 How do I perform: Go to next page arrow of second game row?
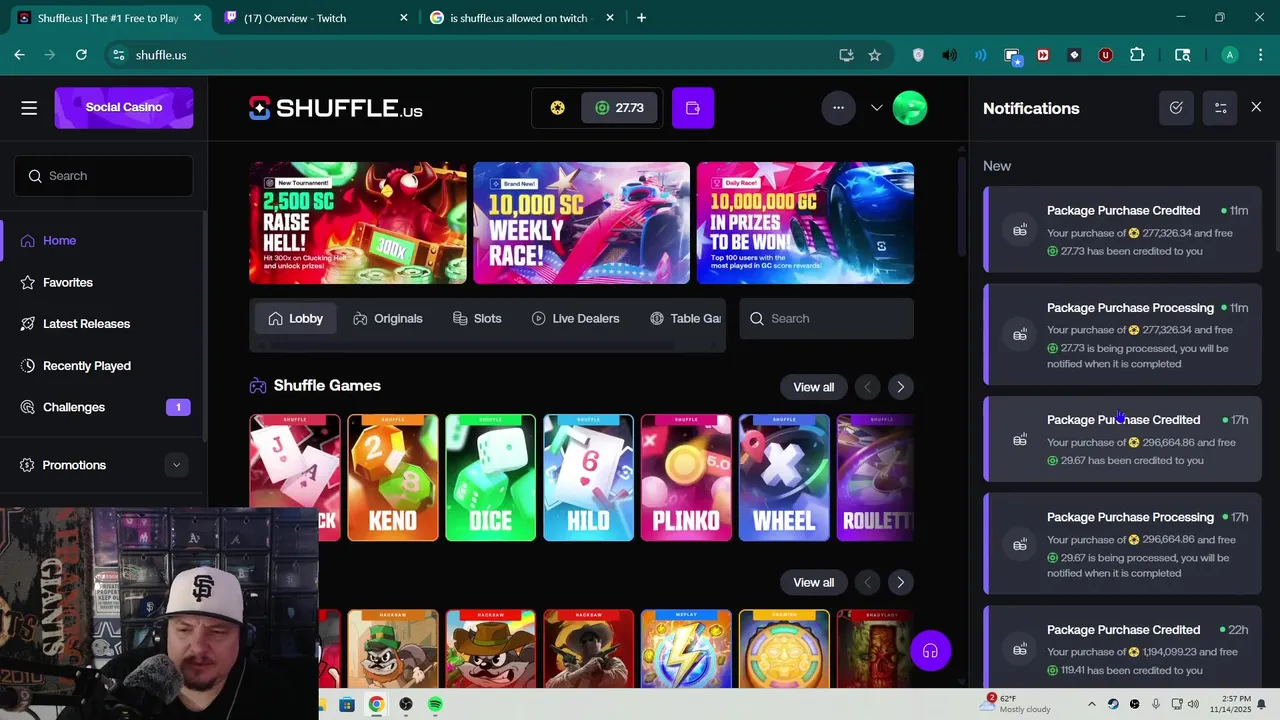click(900, 582)
